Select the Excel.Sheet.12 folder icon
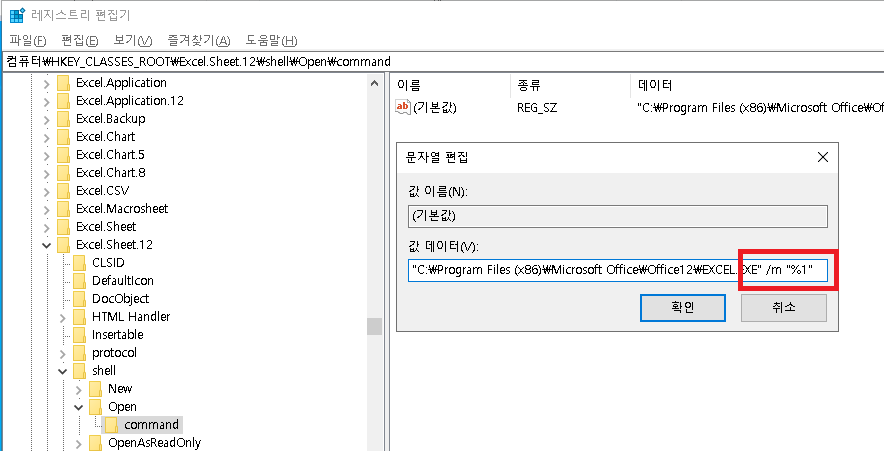The image size is (884, 451). 63,245
